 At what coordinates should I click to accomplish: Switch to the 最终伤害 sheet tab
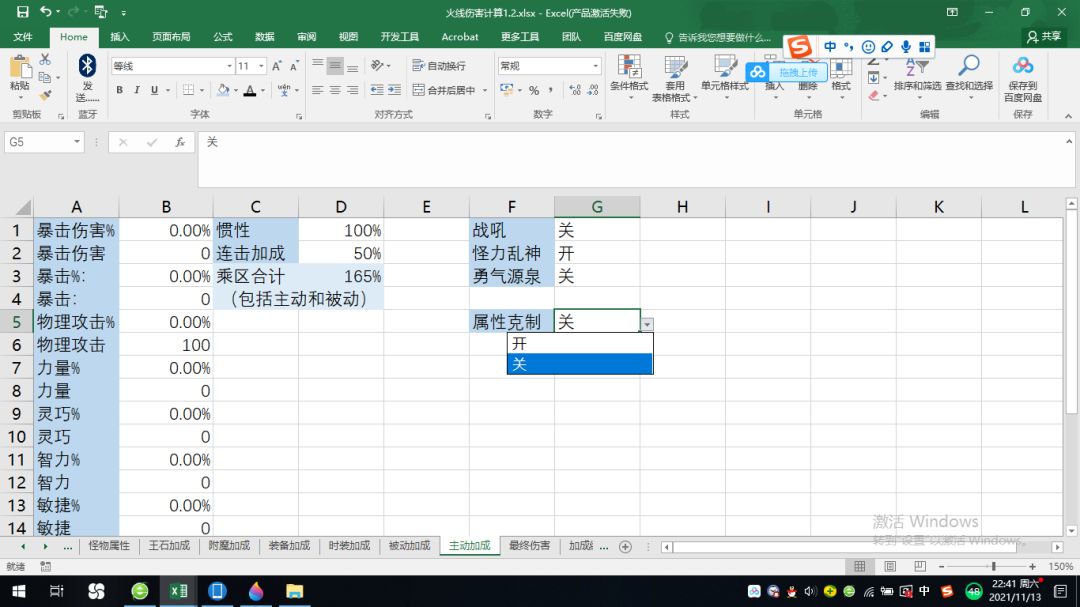(x=529, y=546)
